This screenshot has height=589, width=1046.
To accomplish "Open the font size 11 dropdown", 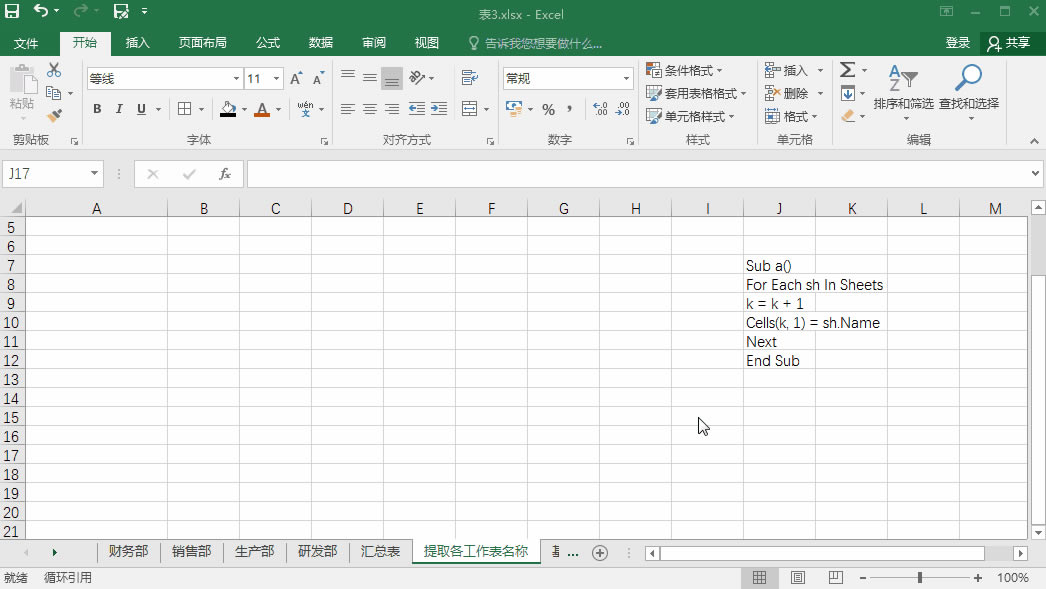I will click(x=276, y=79).
